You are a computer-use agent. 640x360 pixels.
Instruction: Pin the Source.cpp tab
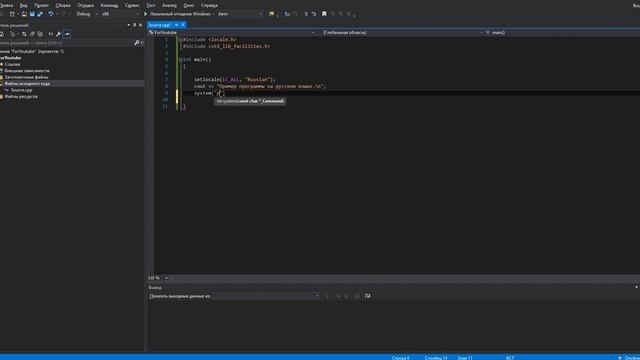coord(176,25)
